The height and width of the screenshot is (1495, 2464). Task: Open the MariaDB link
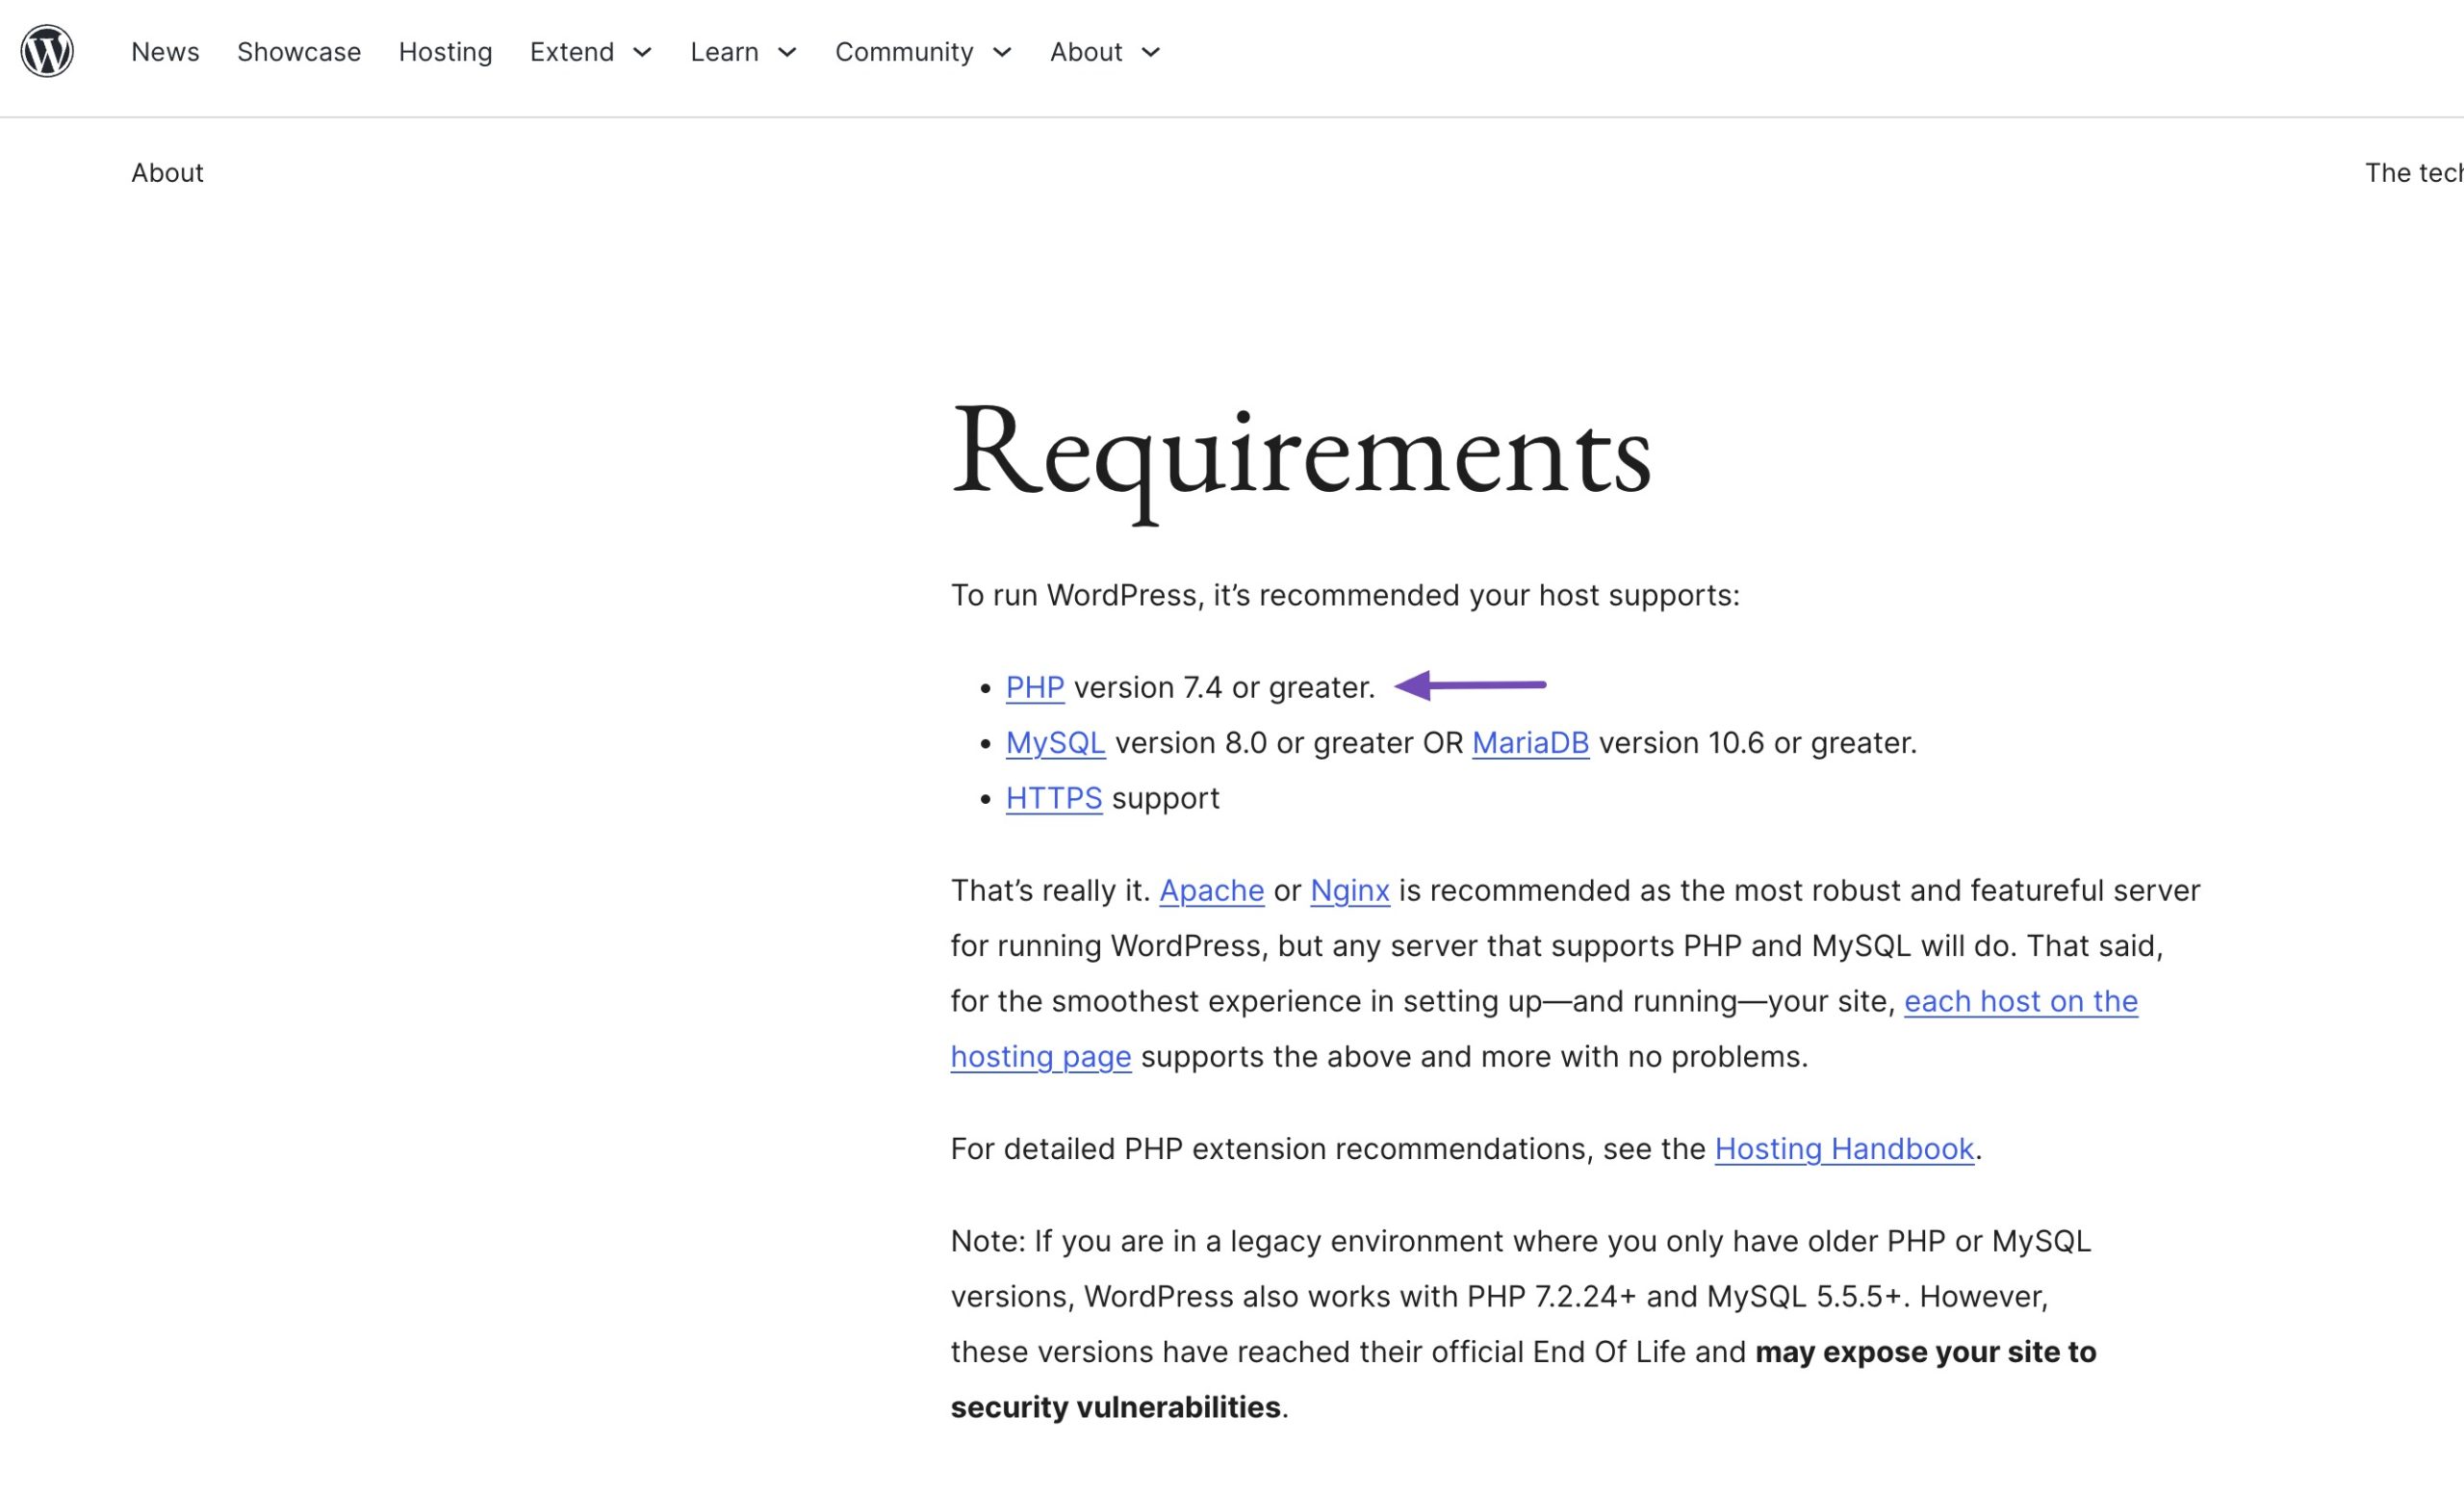tap(1530, 743)
